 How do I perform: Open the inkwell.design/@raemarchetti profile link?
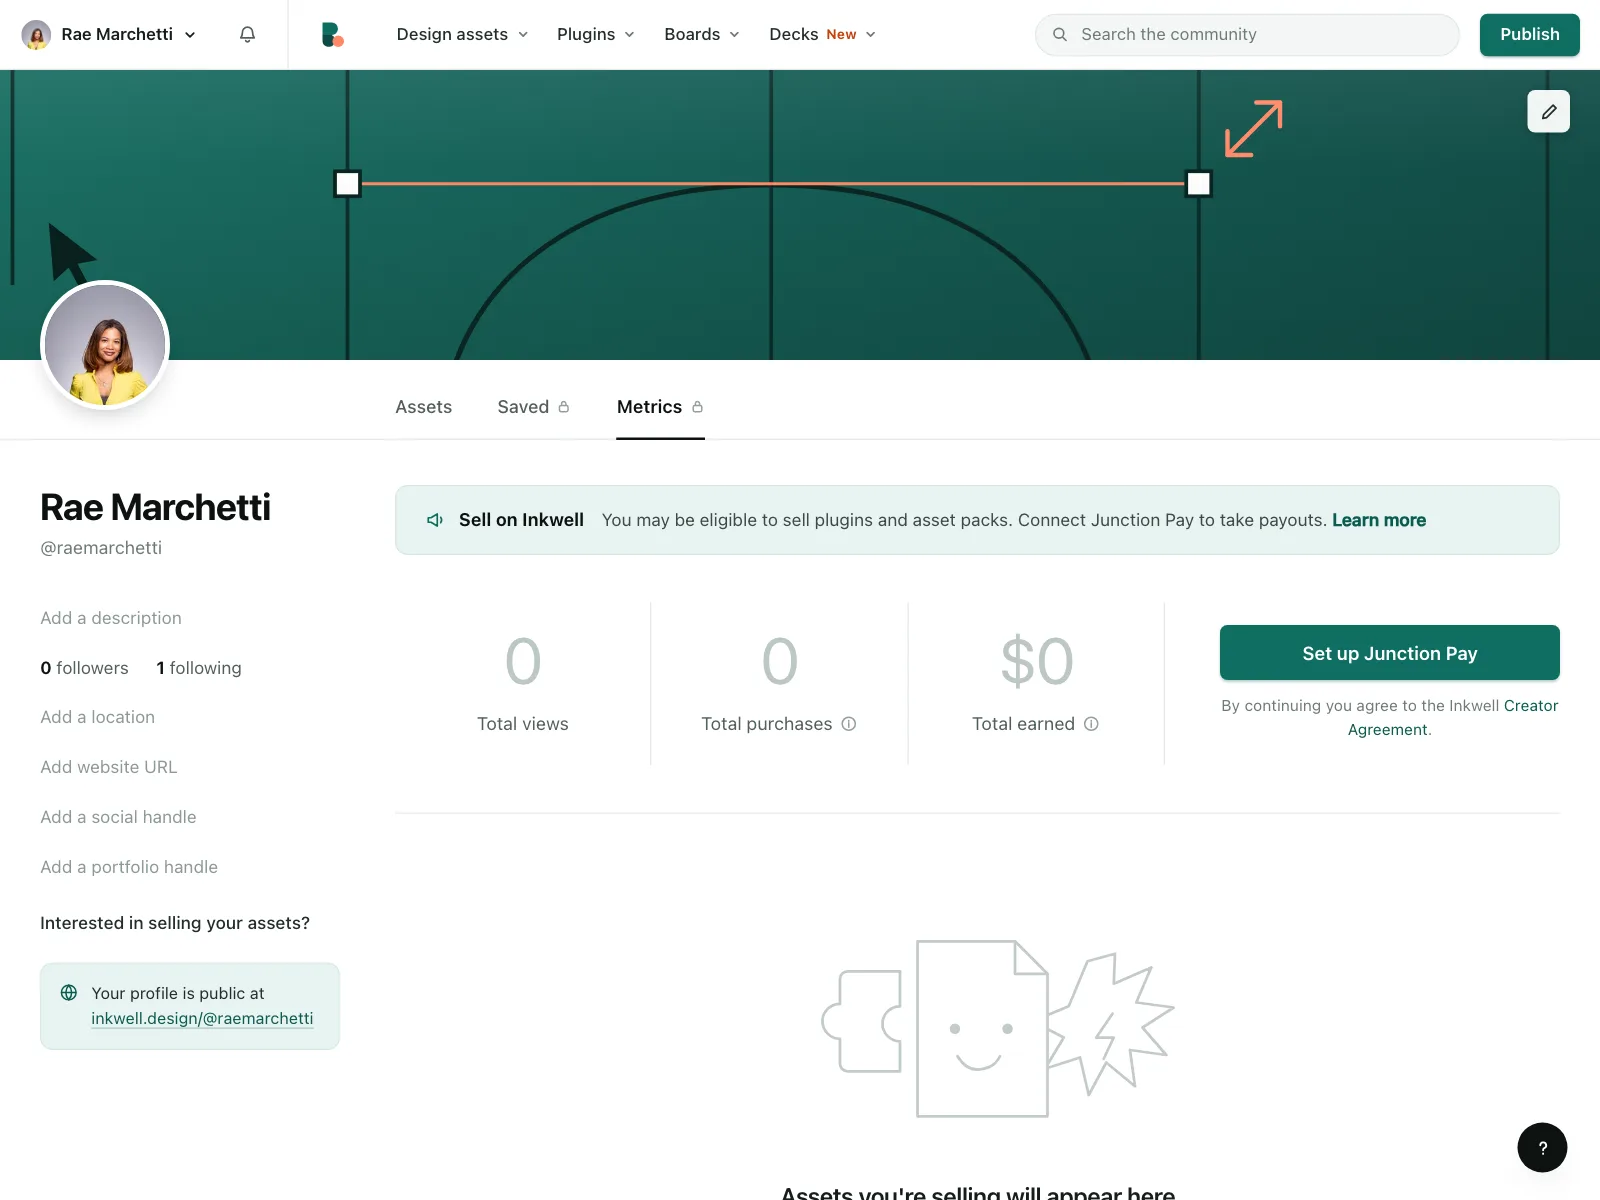click(x=202, y=1018)
